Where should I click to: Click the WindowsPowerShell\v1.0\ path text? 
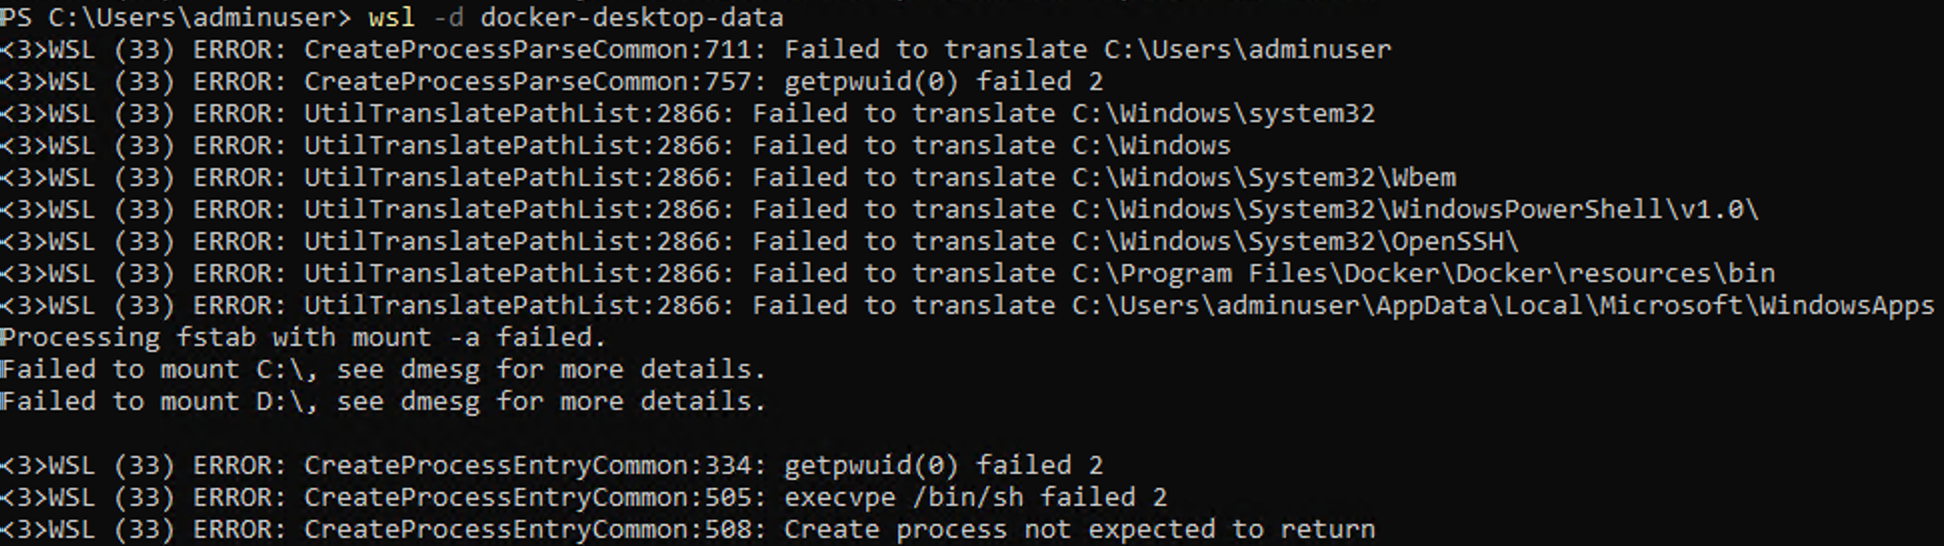tap(1576, 209)
